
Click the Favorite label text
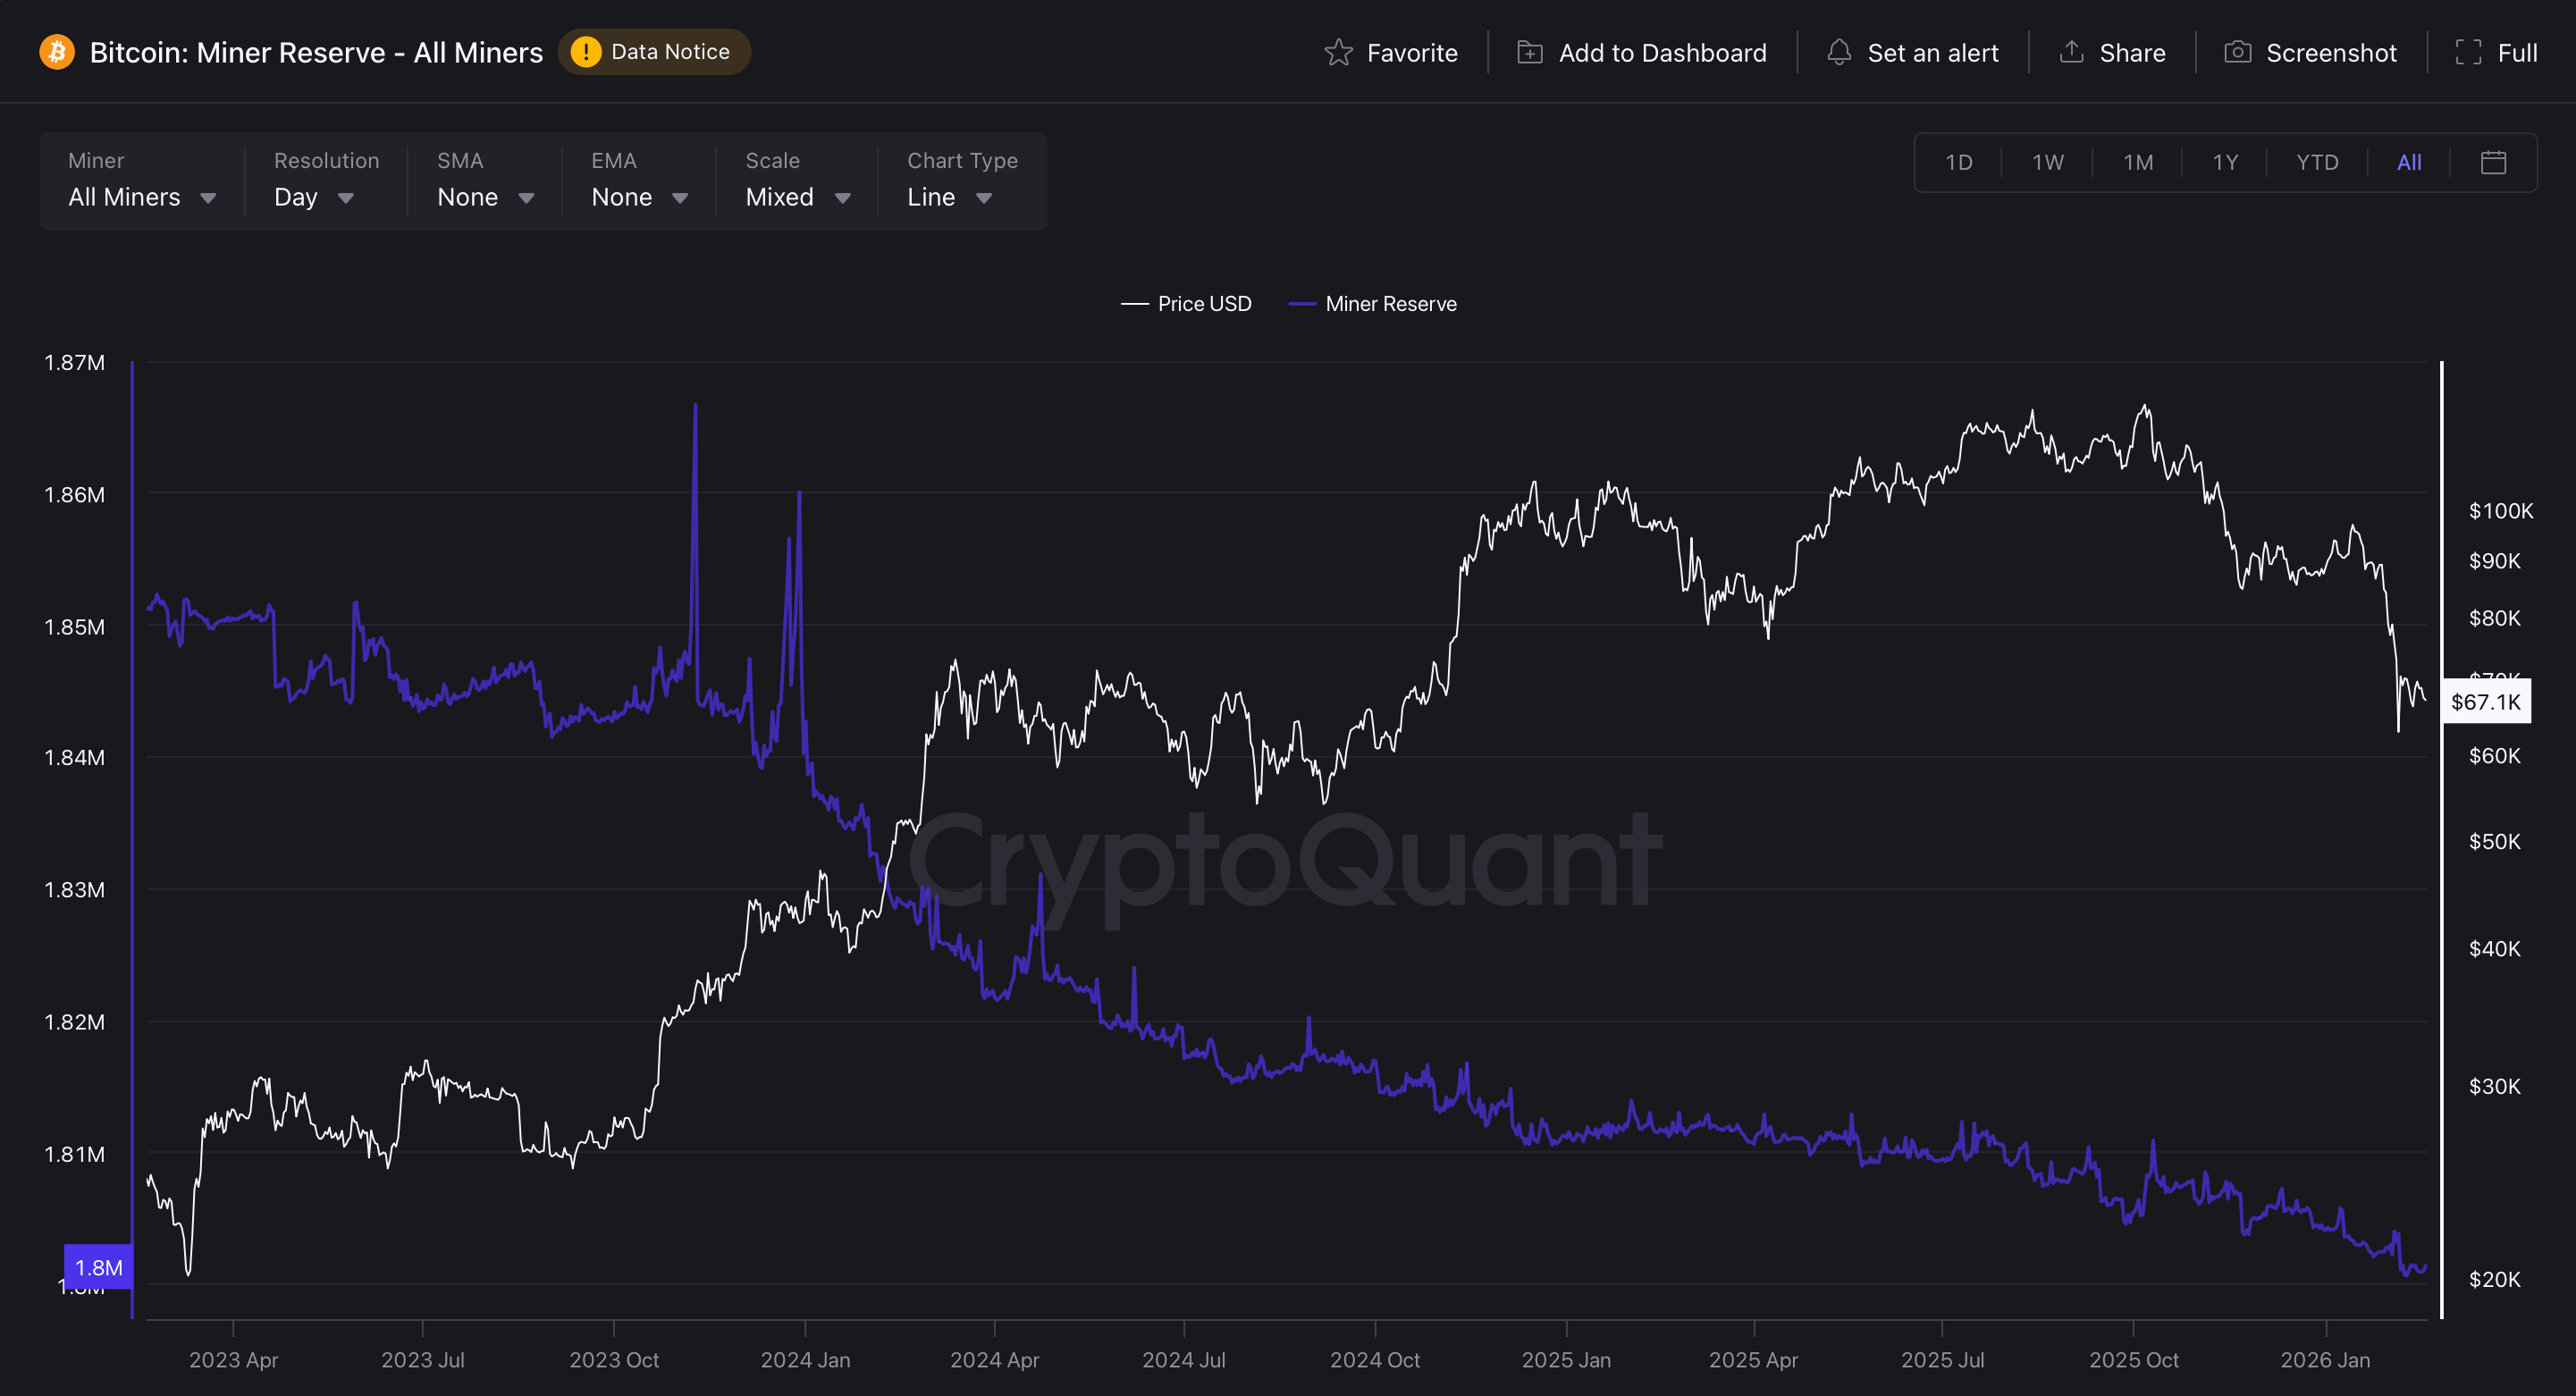pos(1412,53)
